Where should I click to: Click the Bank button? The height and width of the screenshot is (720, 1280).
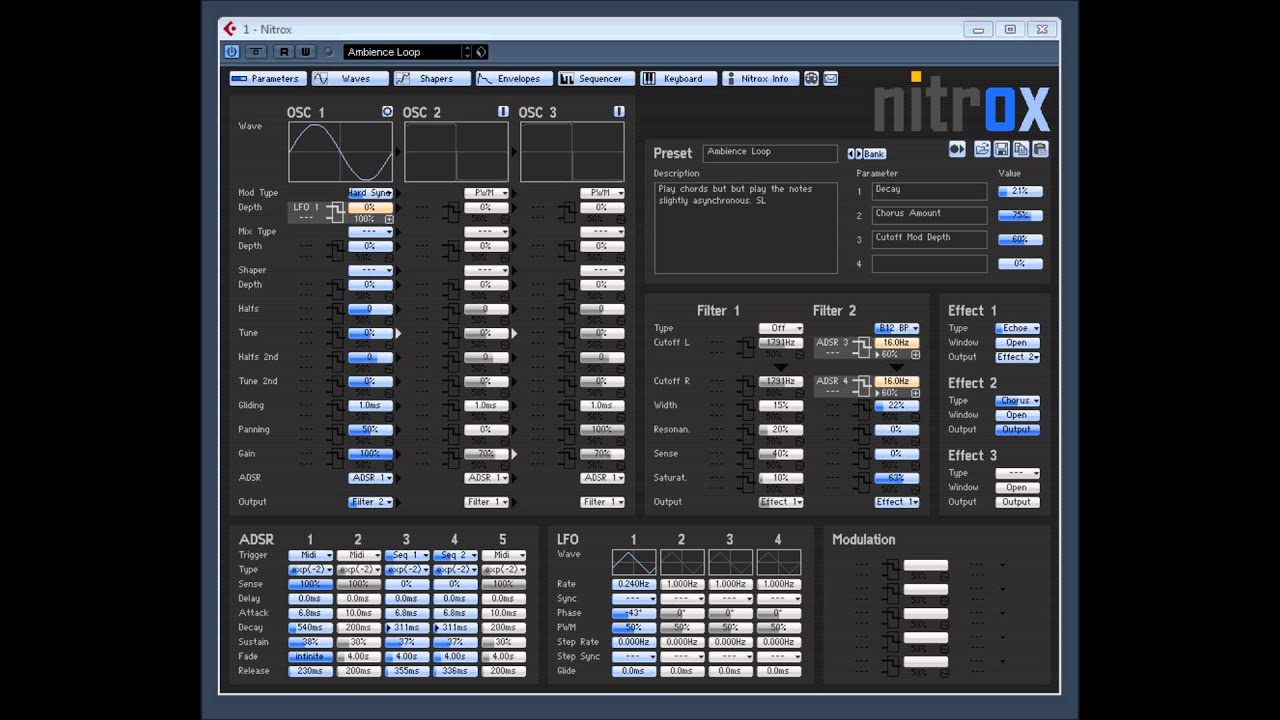(x=874, y=154)
